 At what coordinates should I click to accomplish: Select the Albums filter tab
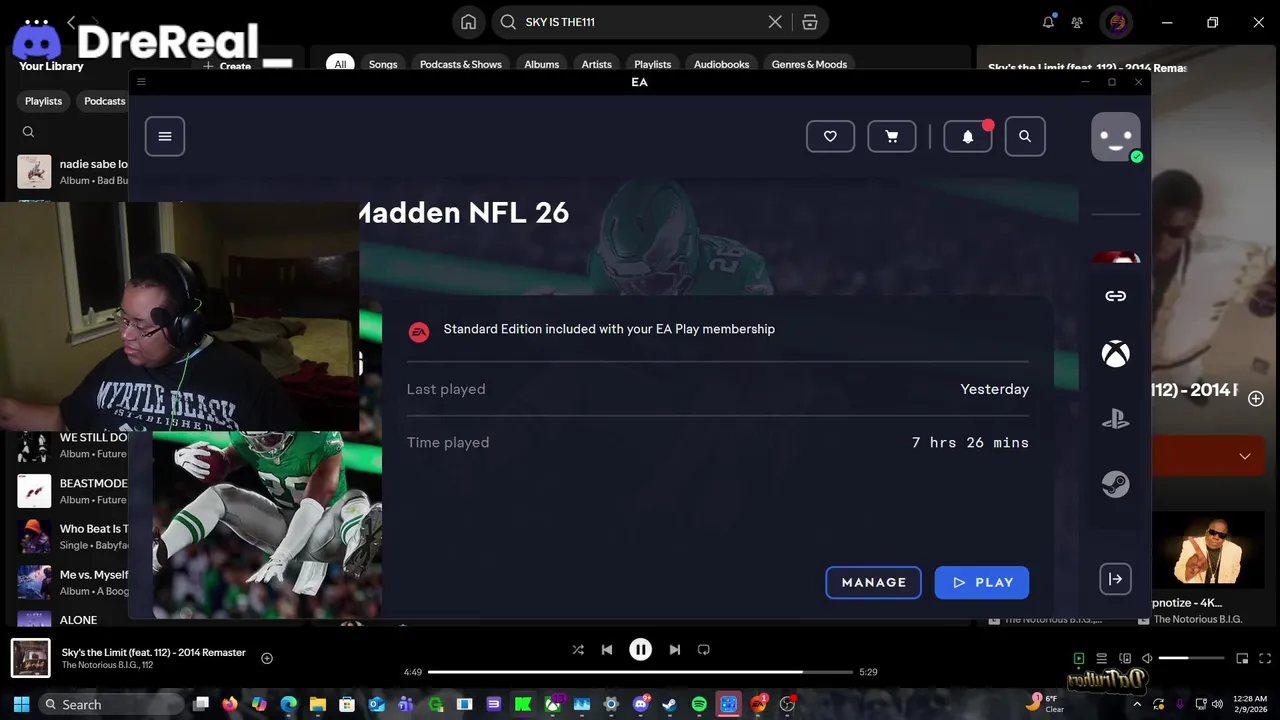coord(542,64)
